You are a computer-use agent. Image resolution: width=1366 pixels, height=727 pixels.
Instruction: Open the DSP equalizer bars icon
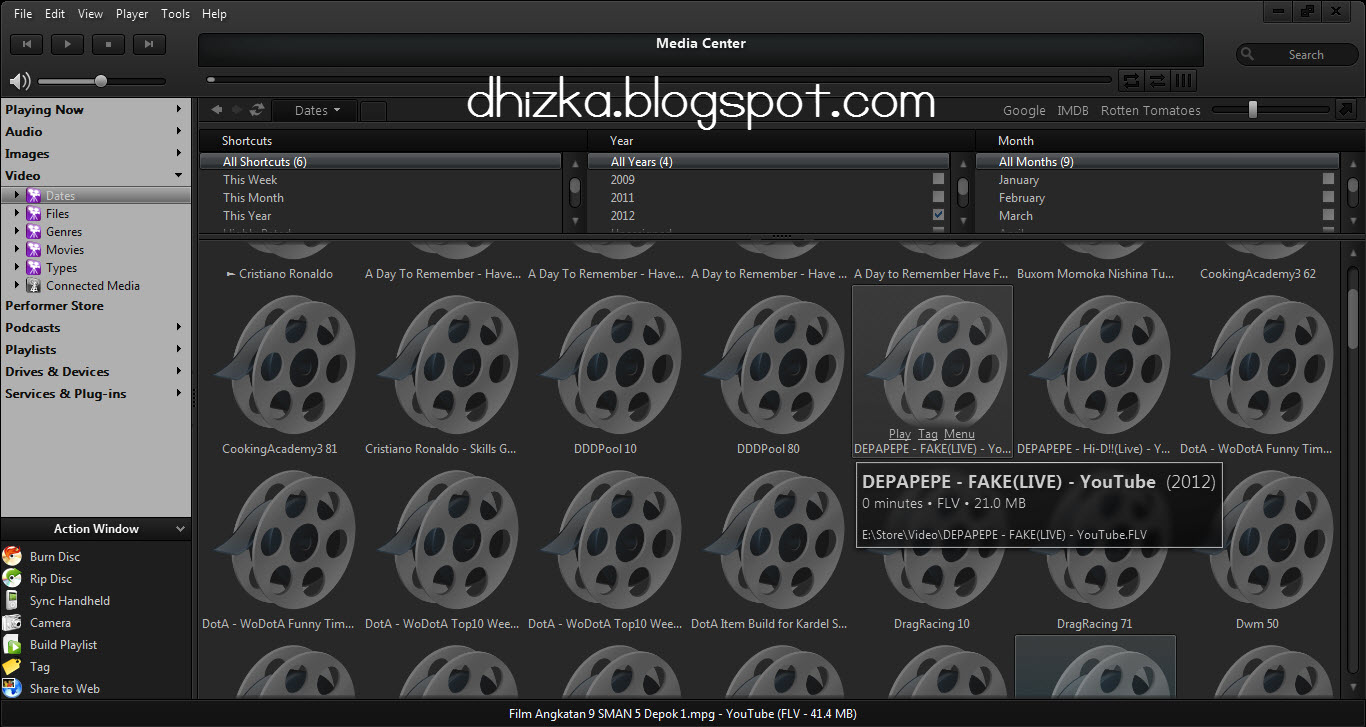[x=1183, y=80]
